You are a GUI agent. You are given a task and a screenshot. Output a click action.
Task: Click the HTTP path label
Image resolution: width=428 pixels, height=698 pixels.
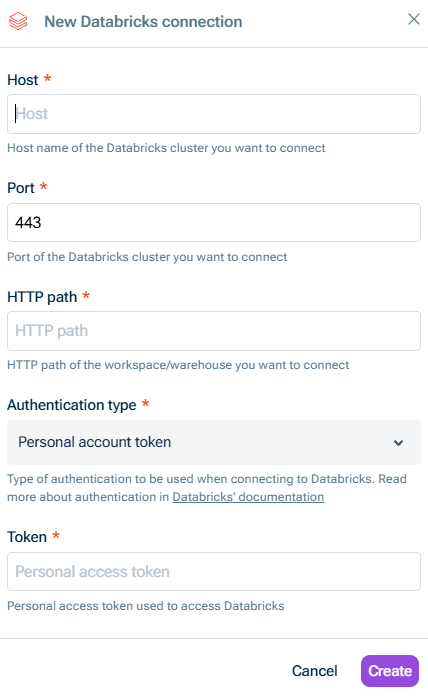tap(42, 297)
